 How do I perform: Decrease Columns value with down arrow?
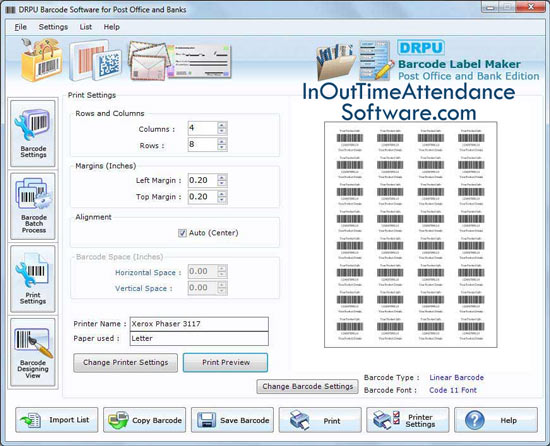222,131
